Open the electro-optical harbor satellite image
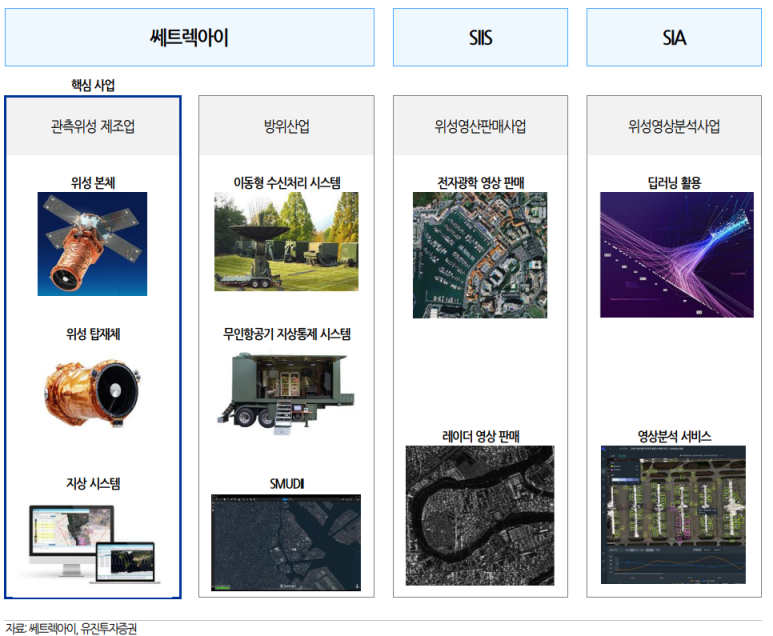 pyautogui.click(x=480, y=255)
